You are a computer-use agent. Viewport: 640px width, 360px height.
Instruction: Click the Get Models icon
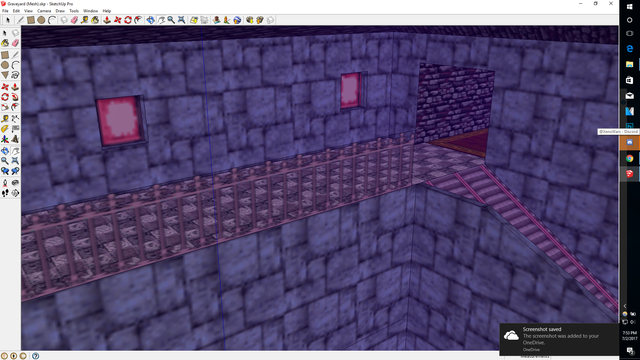point(249,20)
